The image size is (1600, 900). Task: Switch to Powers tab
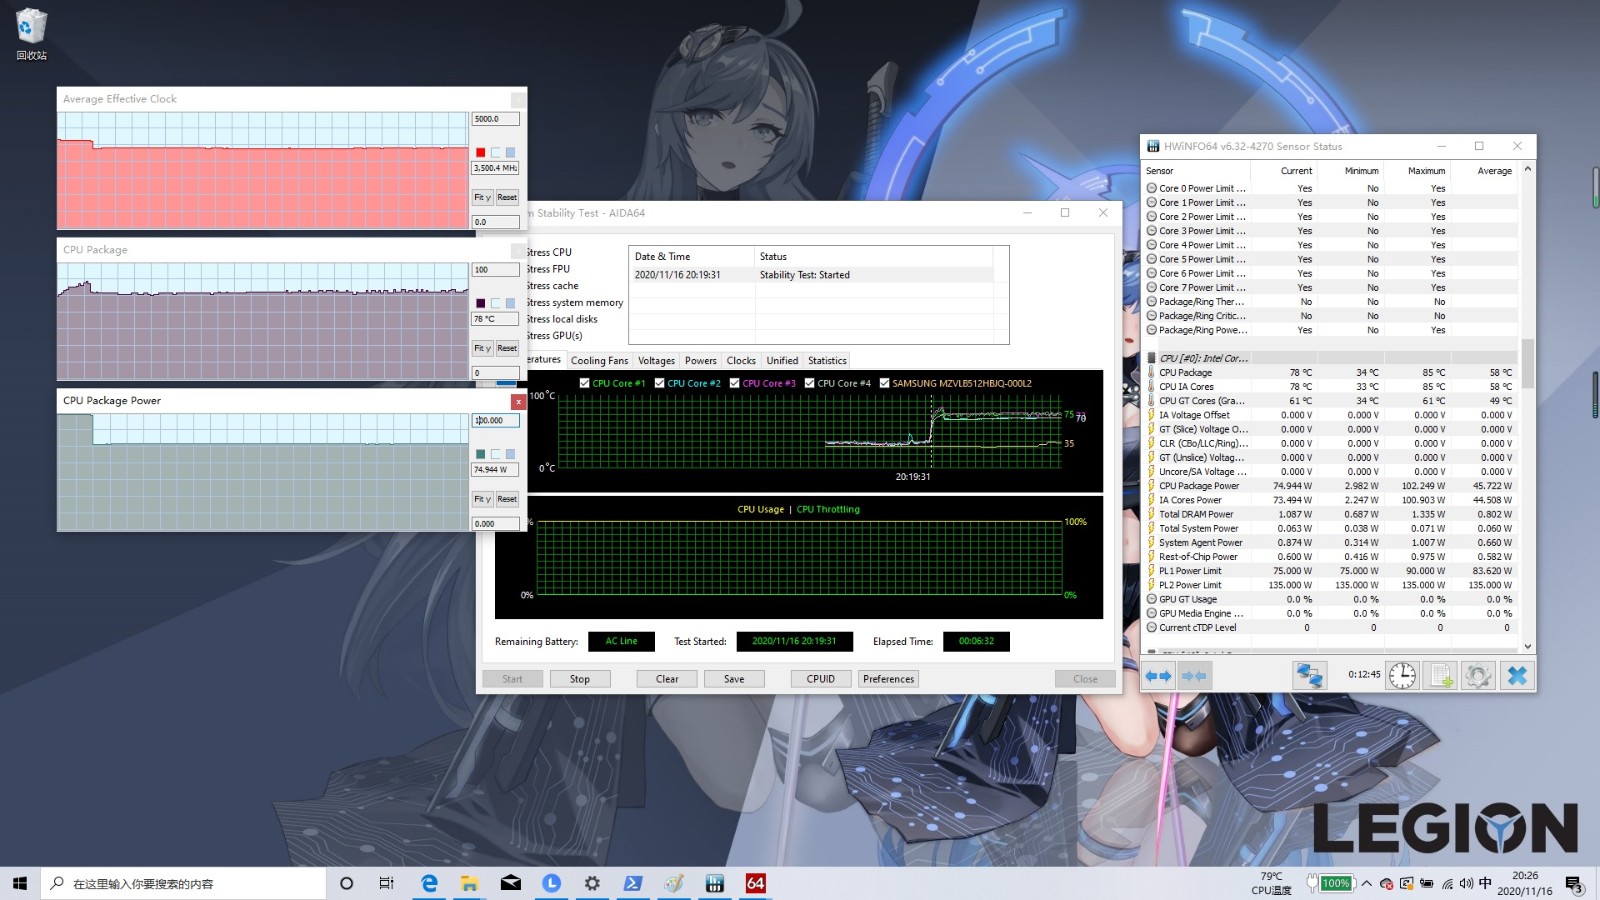(700, 361)
